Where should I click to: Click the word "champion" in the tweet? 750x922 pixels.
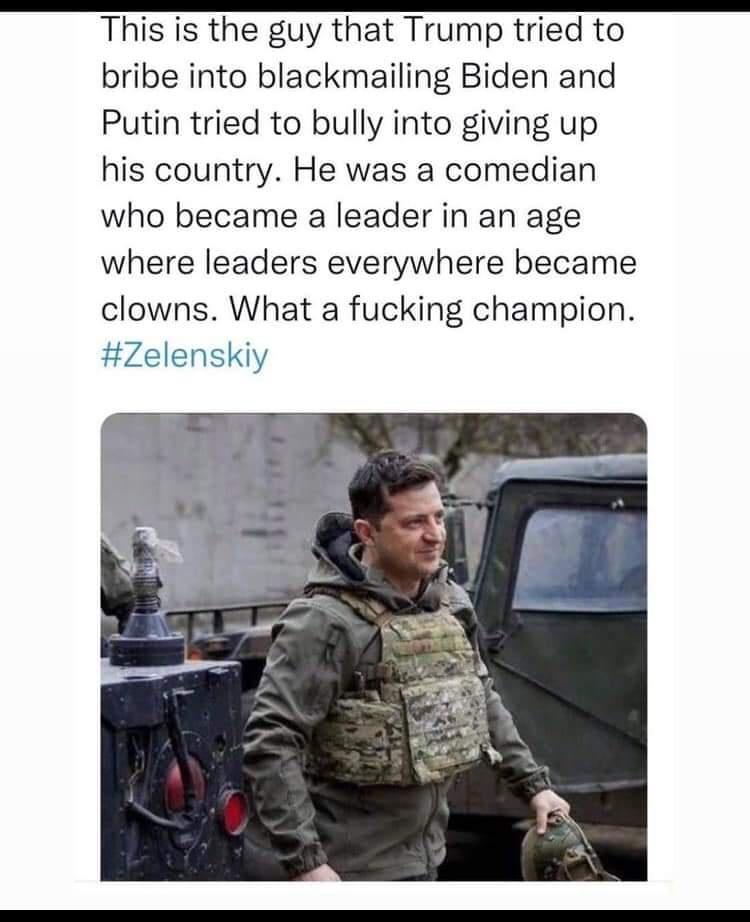pos(549,310)
